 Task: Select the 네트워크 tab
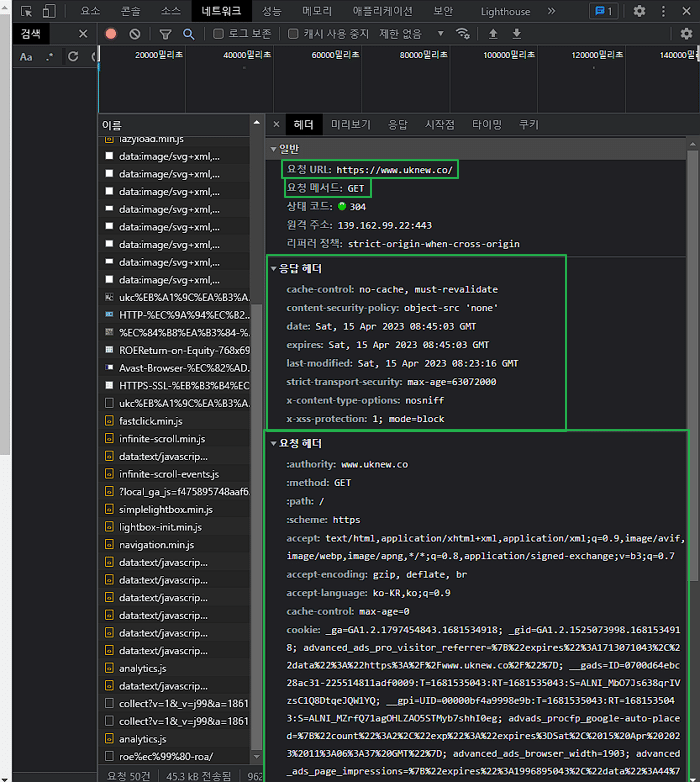click(221, 11)
